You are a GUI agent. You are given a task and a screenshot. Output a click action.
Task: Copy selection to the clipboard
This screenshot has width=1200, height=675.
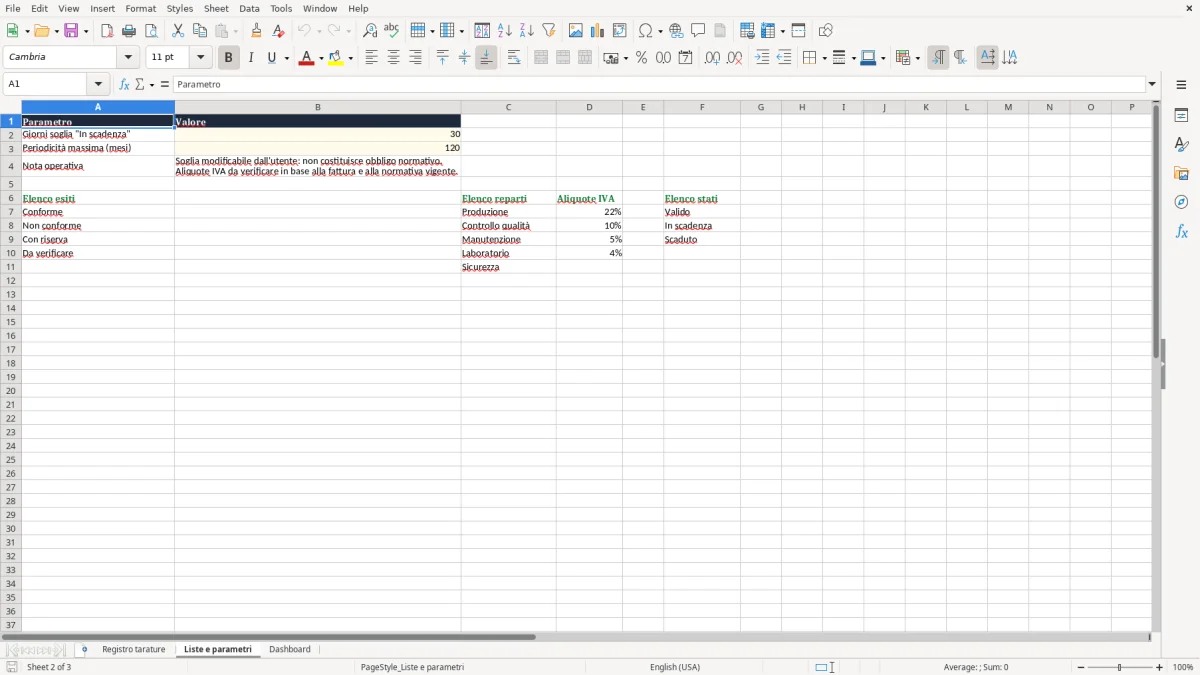pos(200,31)
